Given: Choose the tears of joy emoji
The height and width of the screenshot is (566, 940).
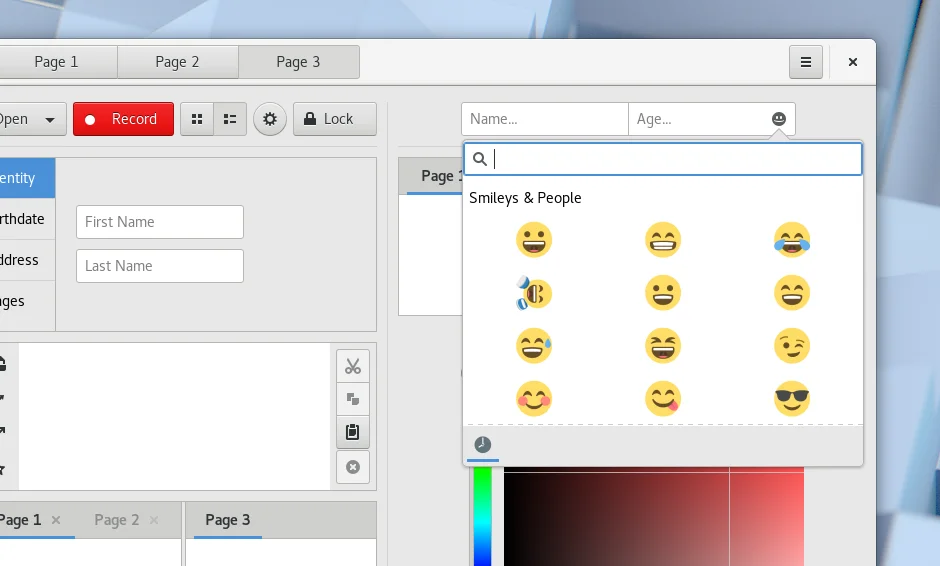Looking at the screenshot, I should [x=792, y=240].
